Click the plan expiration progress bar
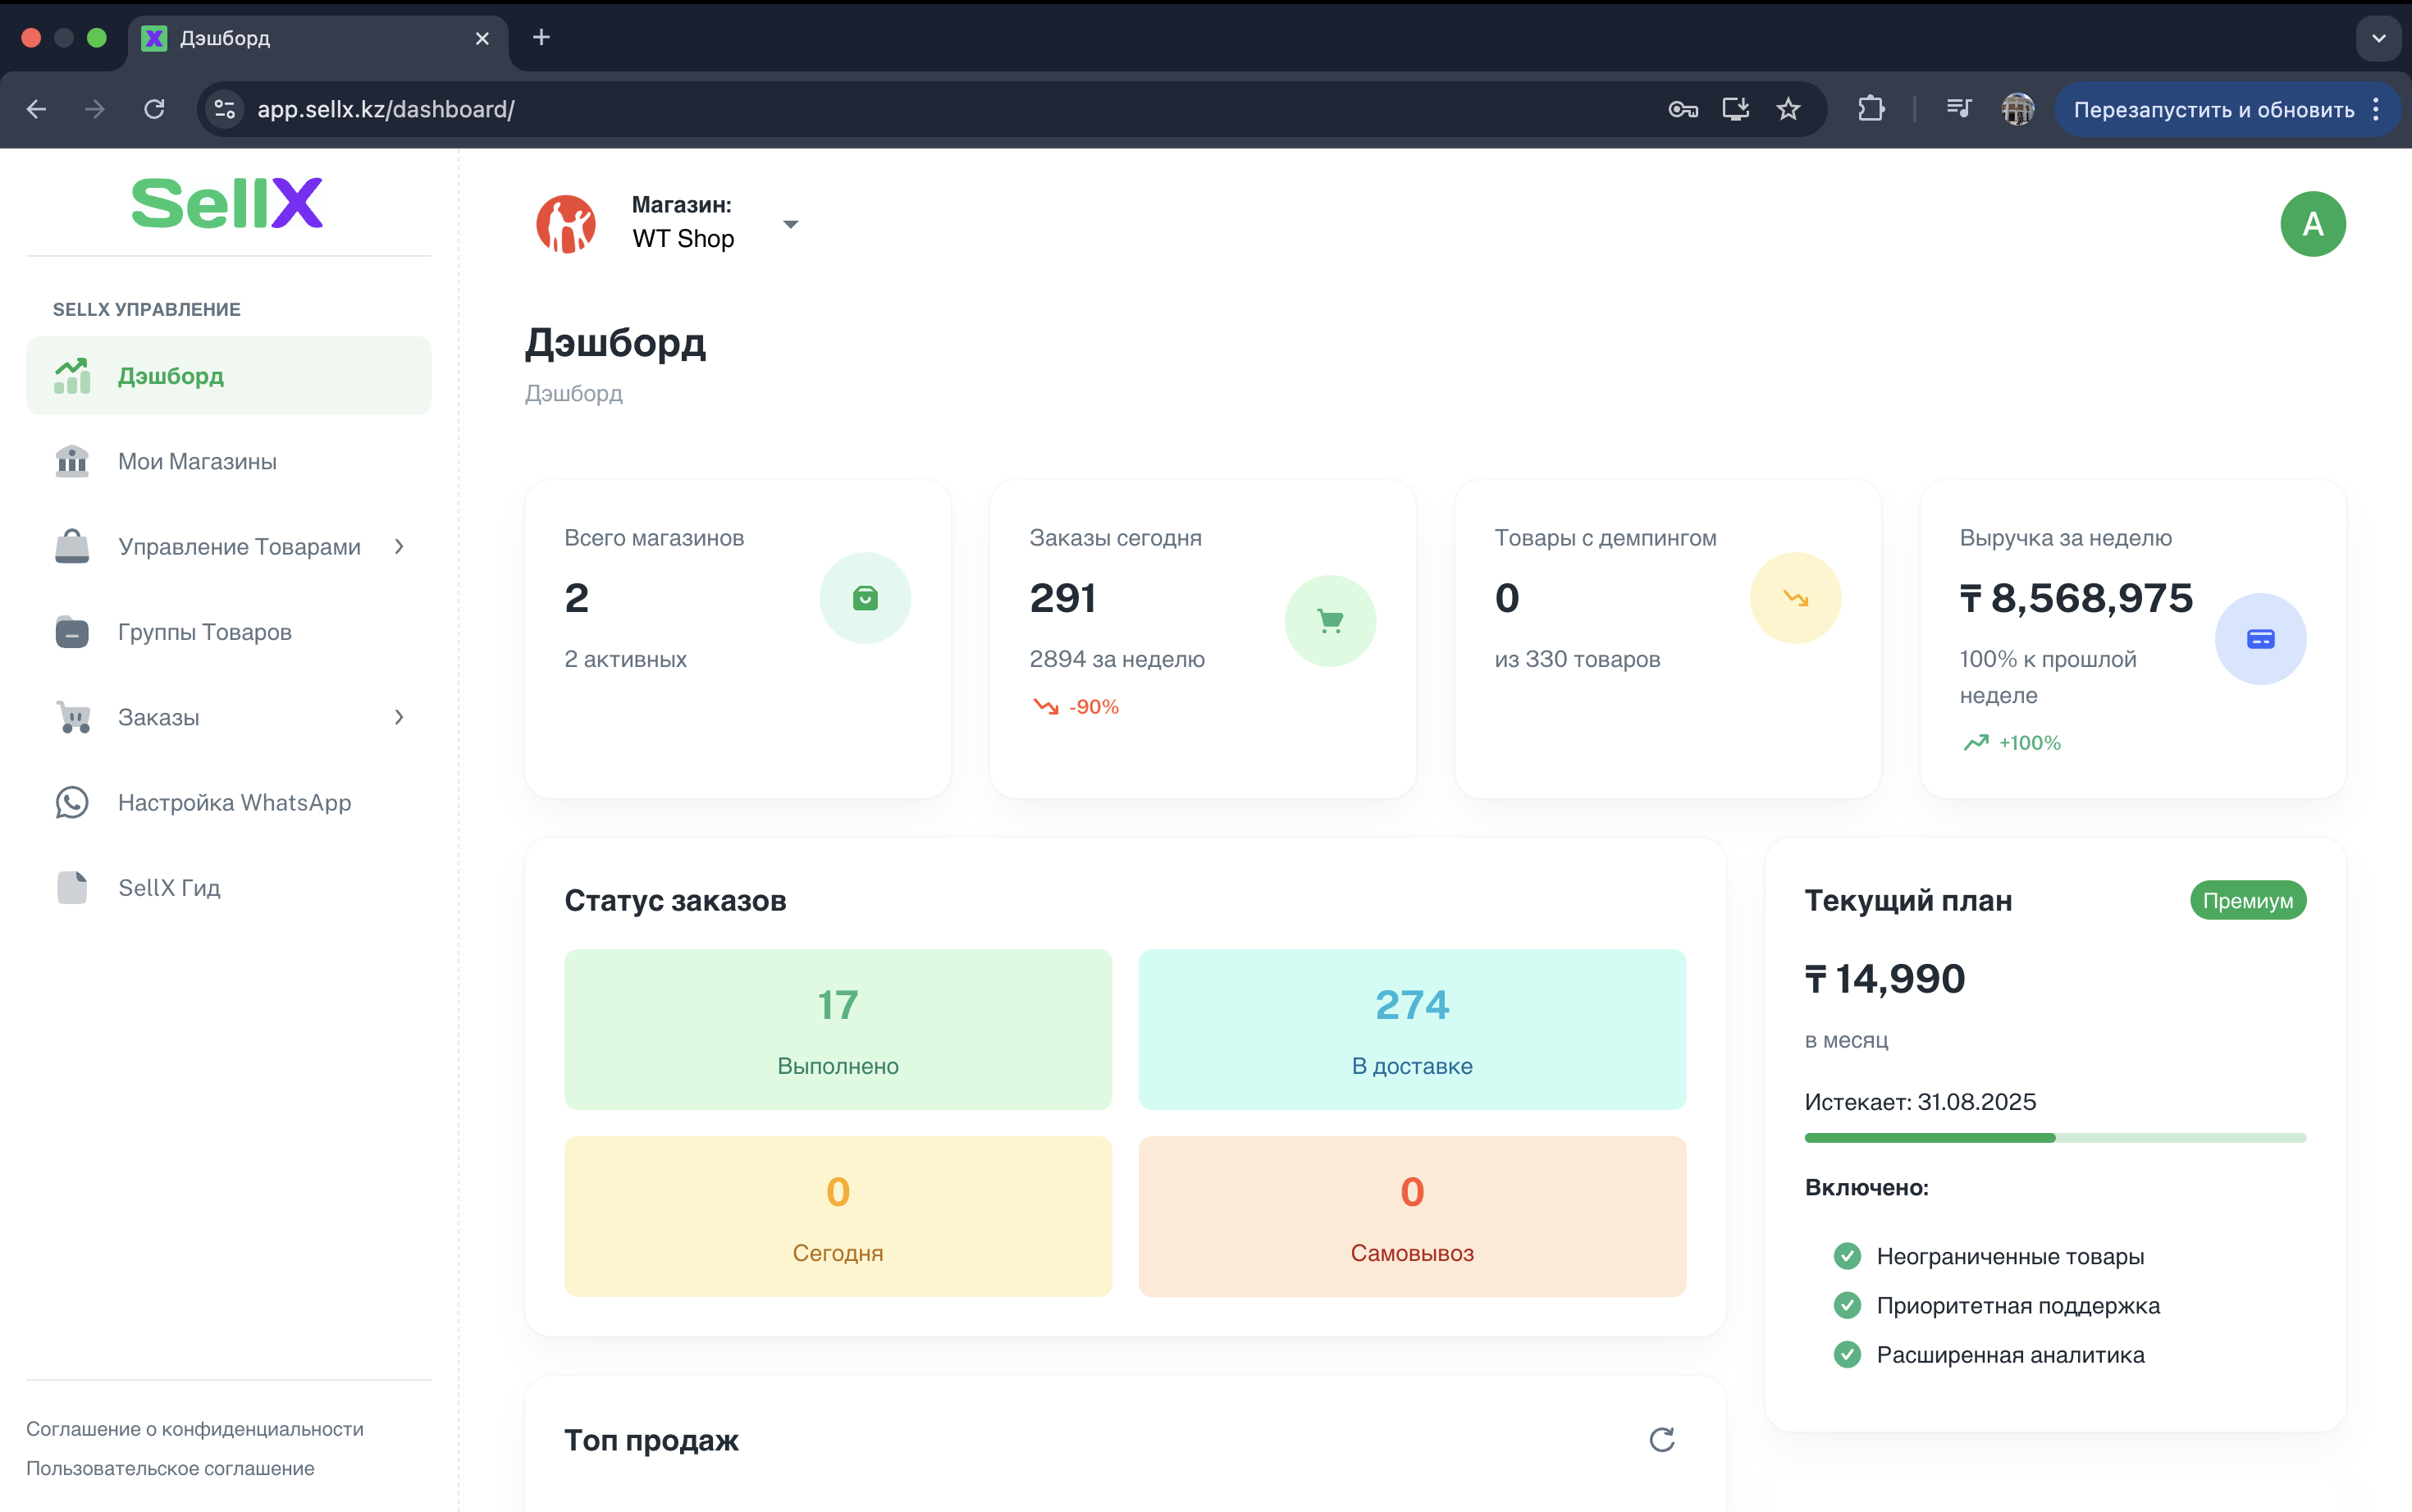This screenshot has width=2412, height=1512. click(x=2054, y=1138)
